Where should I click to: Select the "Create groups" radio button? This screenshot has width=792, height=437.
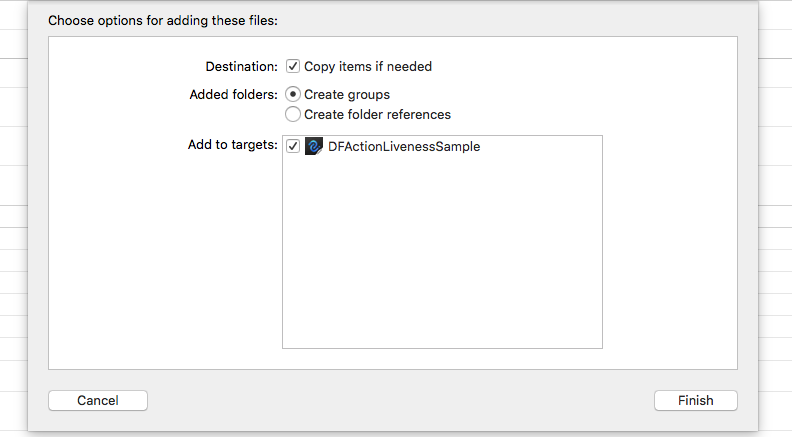click(293, 94)
